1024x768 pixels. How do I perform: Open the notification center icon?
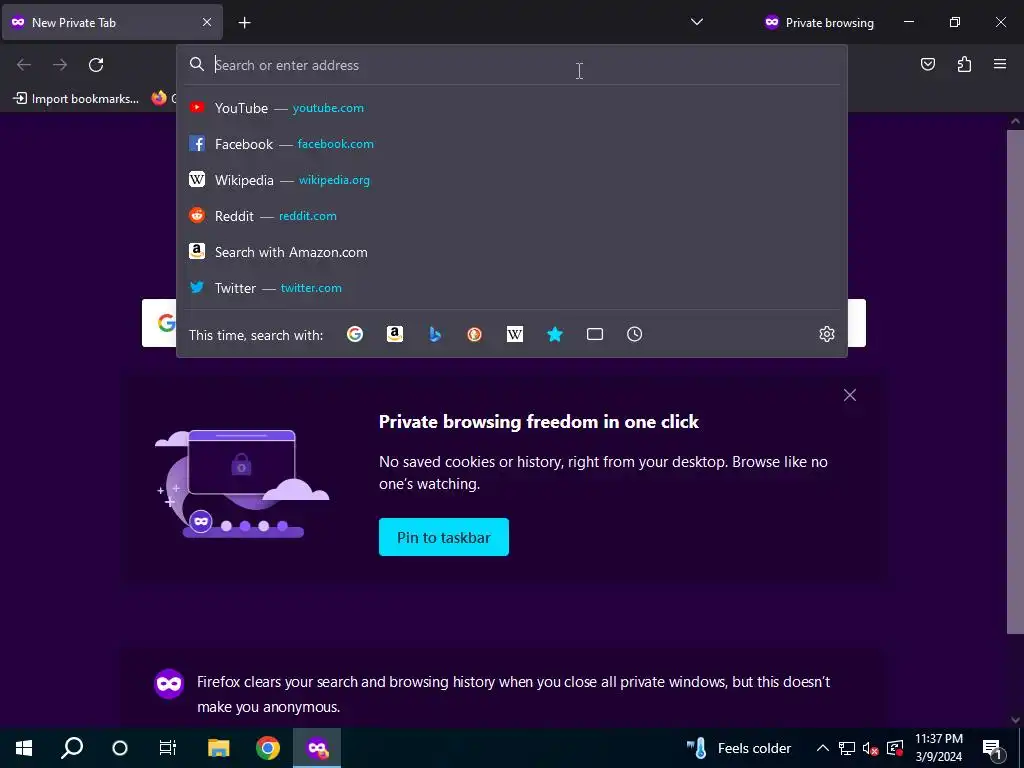(991, 748)
